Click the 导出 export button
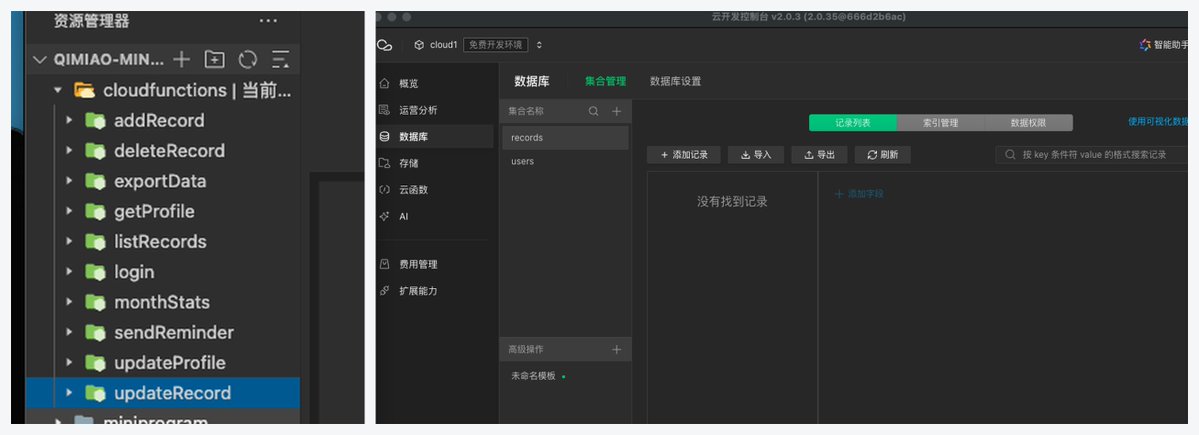Viewport: 1199px width, 435px height. tap(819, 155)
